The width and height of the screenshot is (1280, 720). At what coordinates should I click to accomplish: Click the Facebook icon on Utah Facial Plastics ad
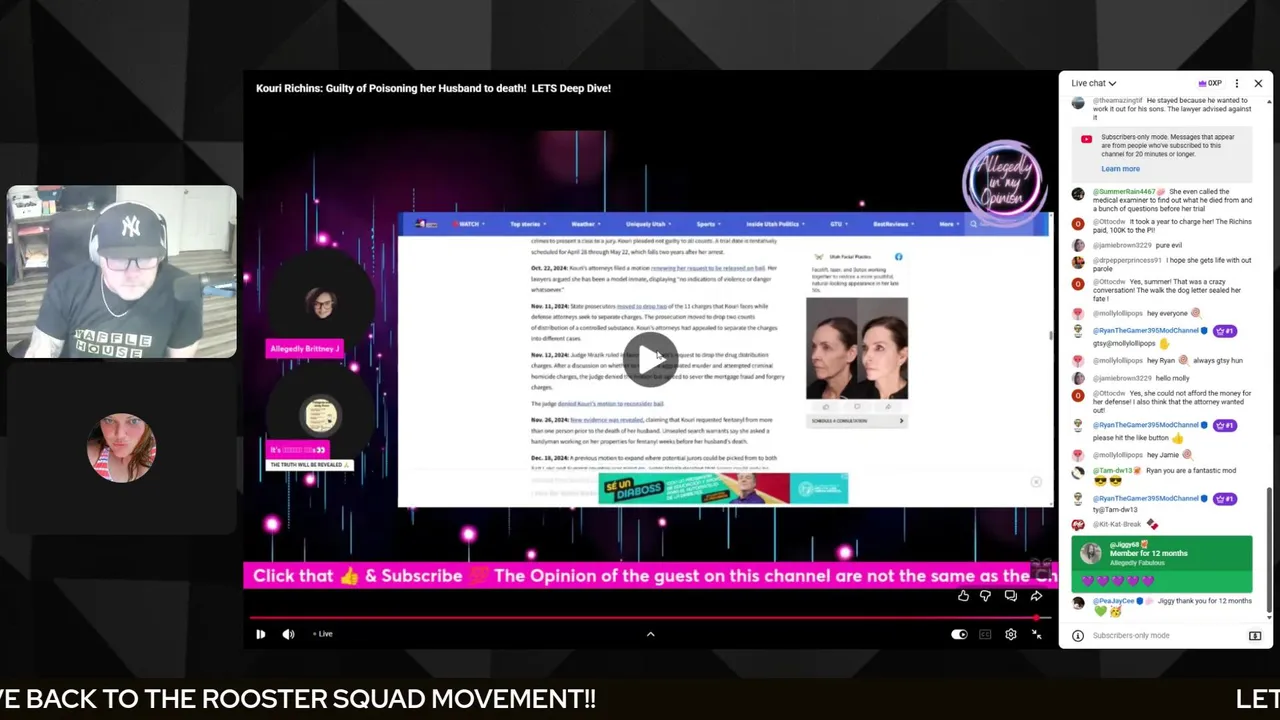[898, 257]
